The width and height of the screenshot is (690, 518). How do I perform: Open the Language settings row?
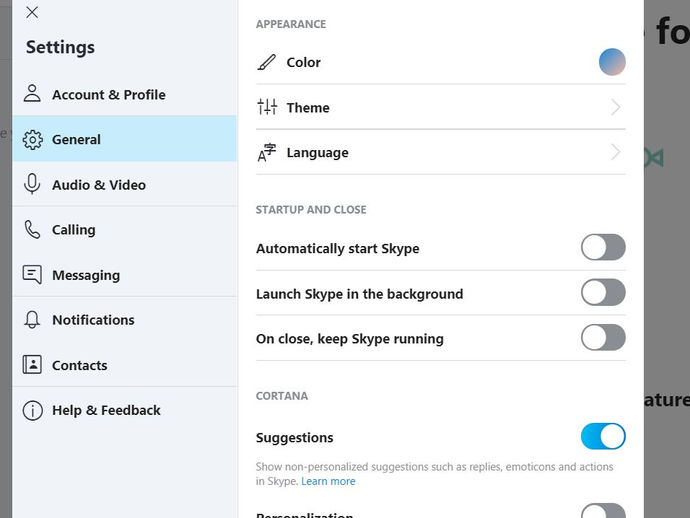(440, 152)
